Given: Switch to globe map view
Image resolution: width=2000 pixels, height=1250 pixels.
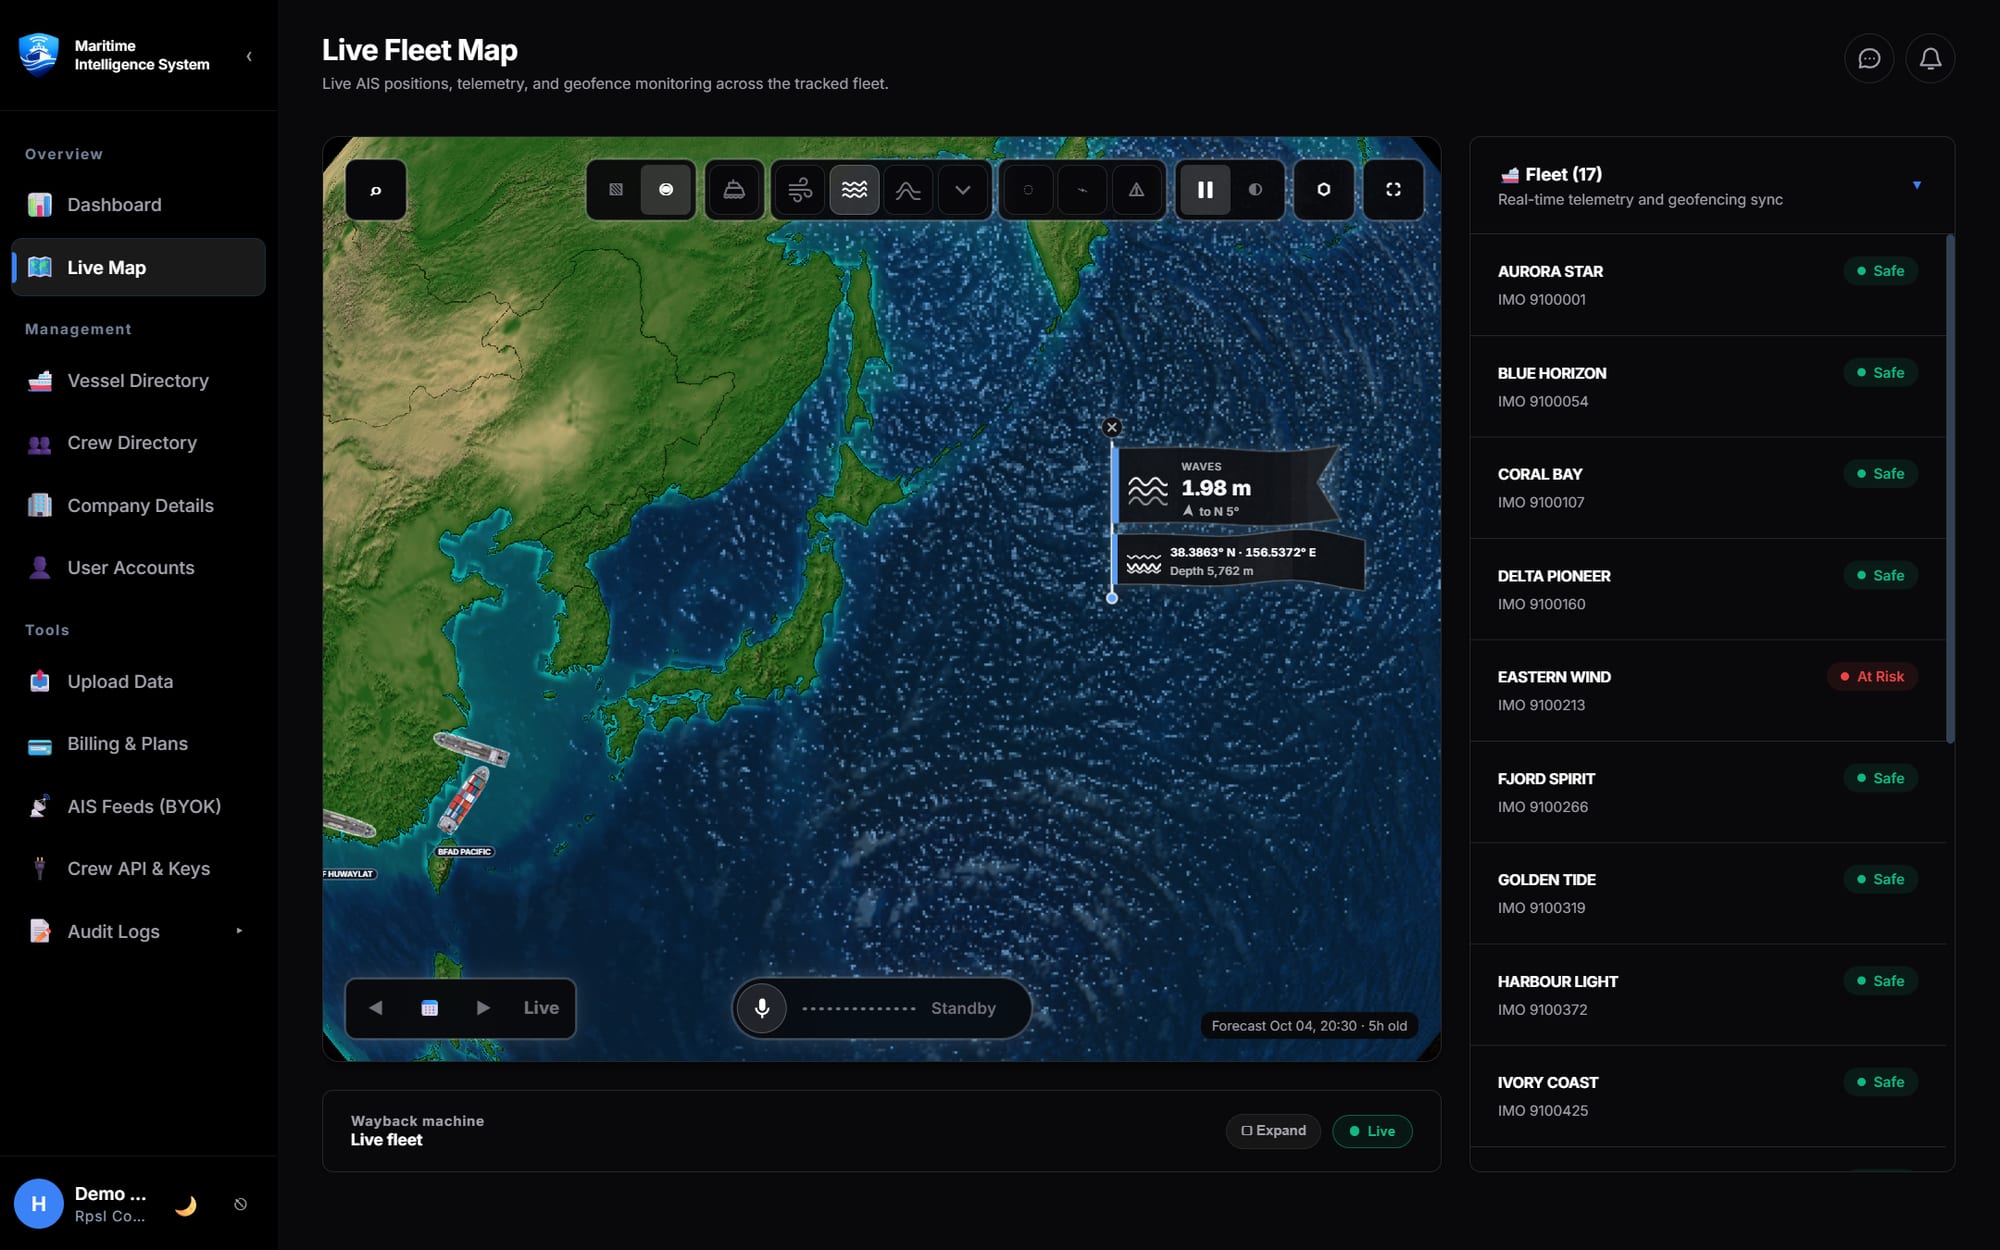Looking at the screenshot, I should pyautogui.click(x=666, y=190).
